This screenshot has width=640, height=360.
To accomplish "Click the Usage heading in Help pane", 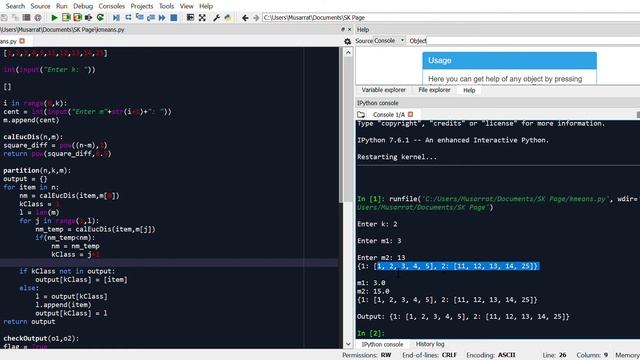I will [440, 60].
